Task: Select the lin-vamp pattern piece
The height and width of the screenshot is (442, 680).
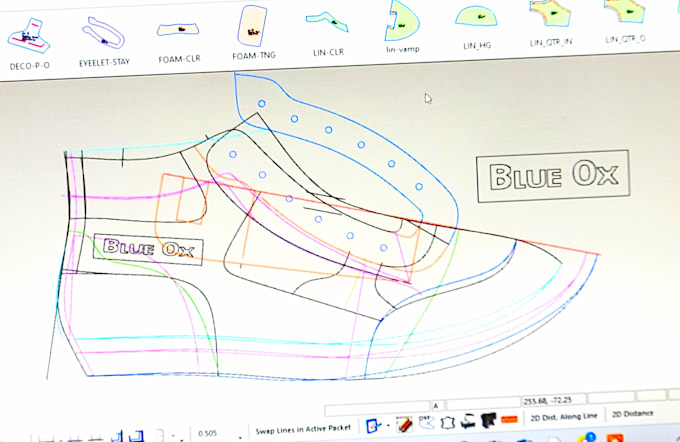Action: coord(402,27)
